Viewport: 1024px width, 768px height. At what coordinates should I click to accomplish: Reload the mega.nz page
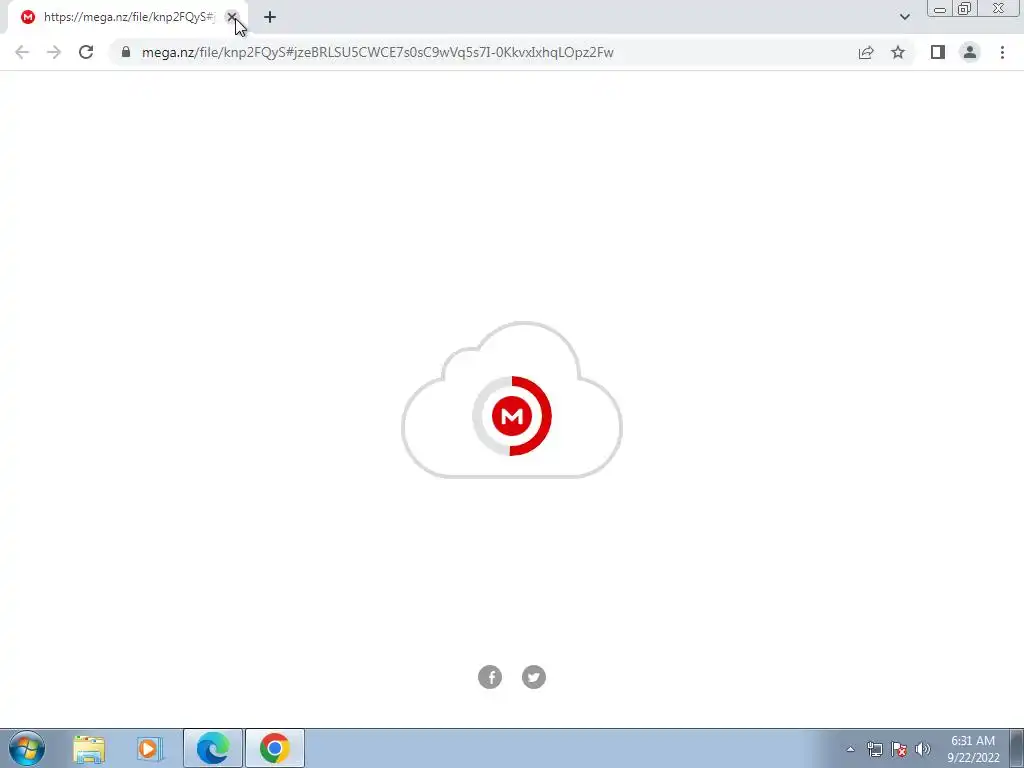click(86, 52)
